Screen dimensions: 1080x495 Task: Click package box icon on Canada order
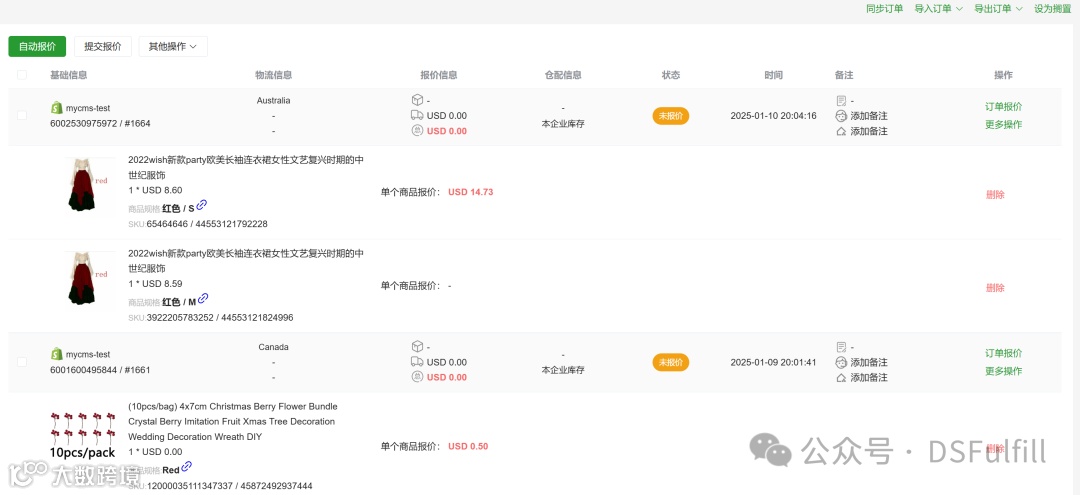point(417,347)
